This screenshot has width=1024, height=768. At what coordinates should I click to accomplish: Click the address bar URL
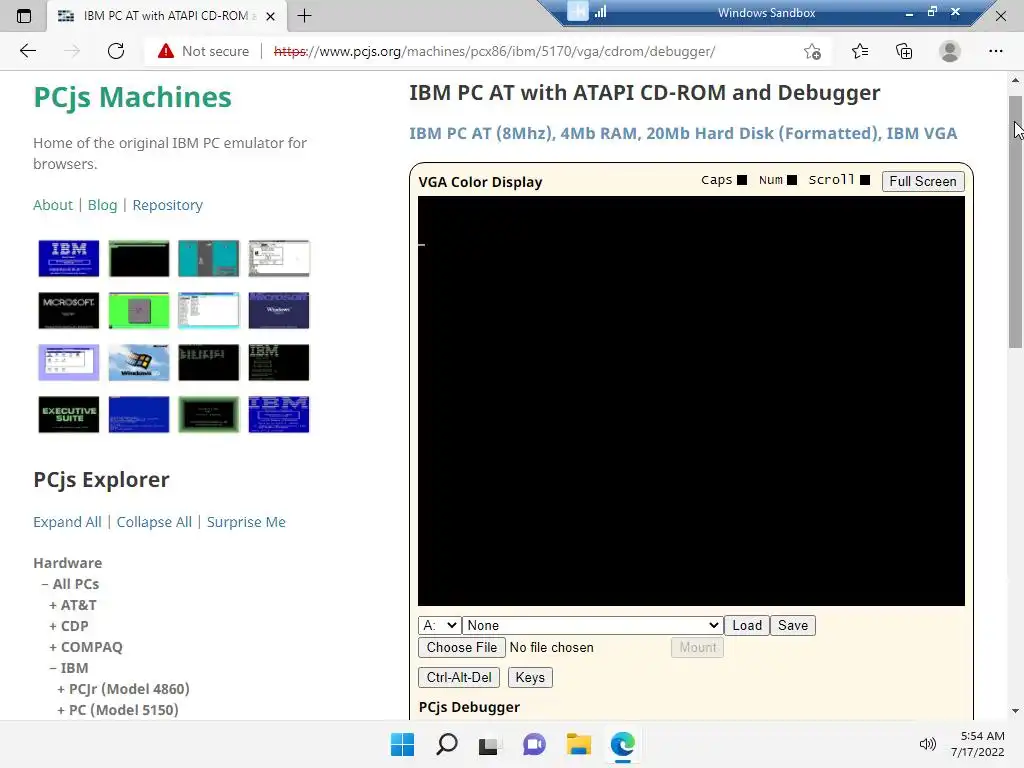coord(494,51)
